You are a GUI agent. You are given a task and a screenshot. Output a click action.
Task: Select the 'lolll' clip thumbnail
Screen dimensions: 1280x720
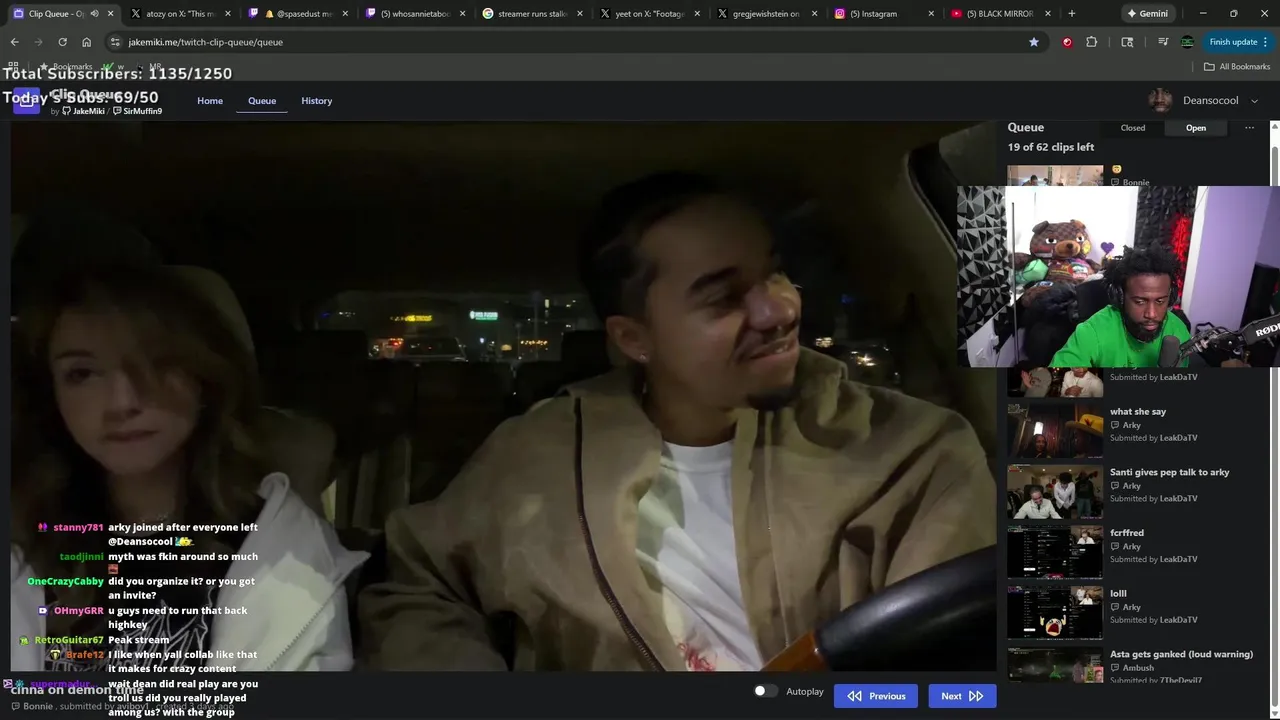[1055, 612]
